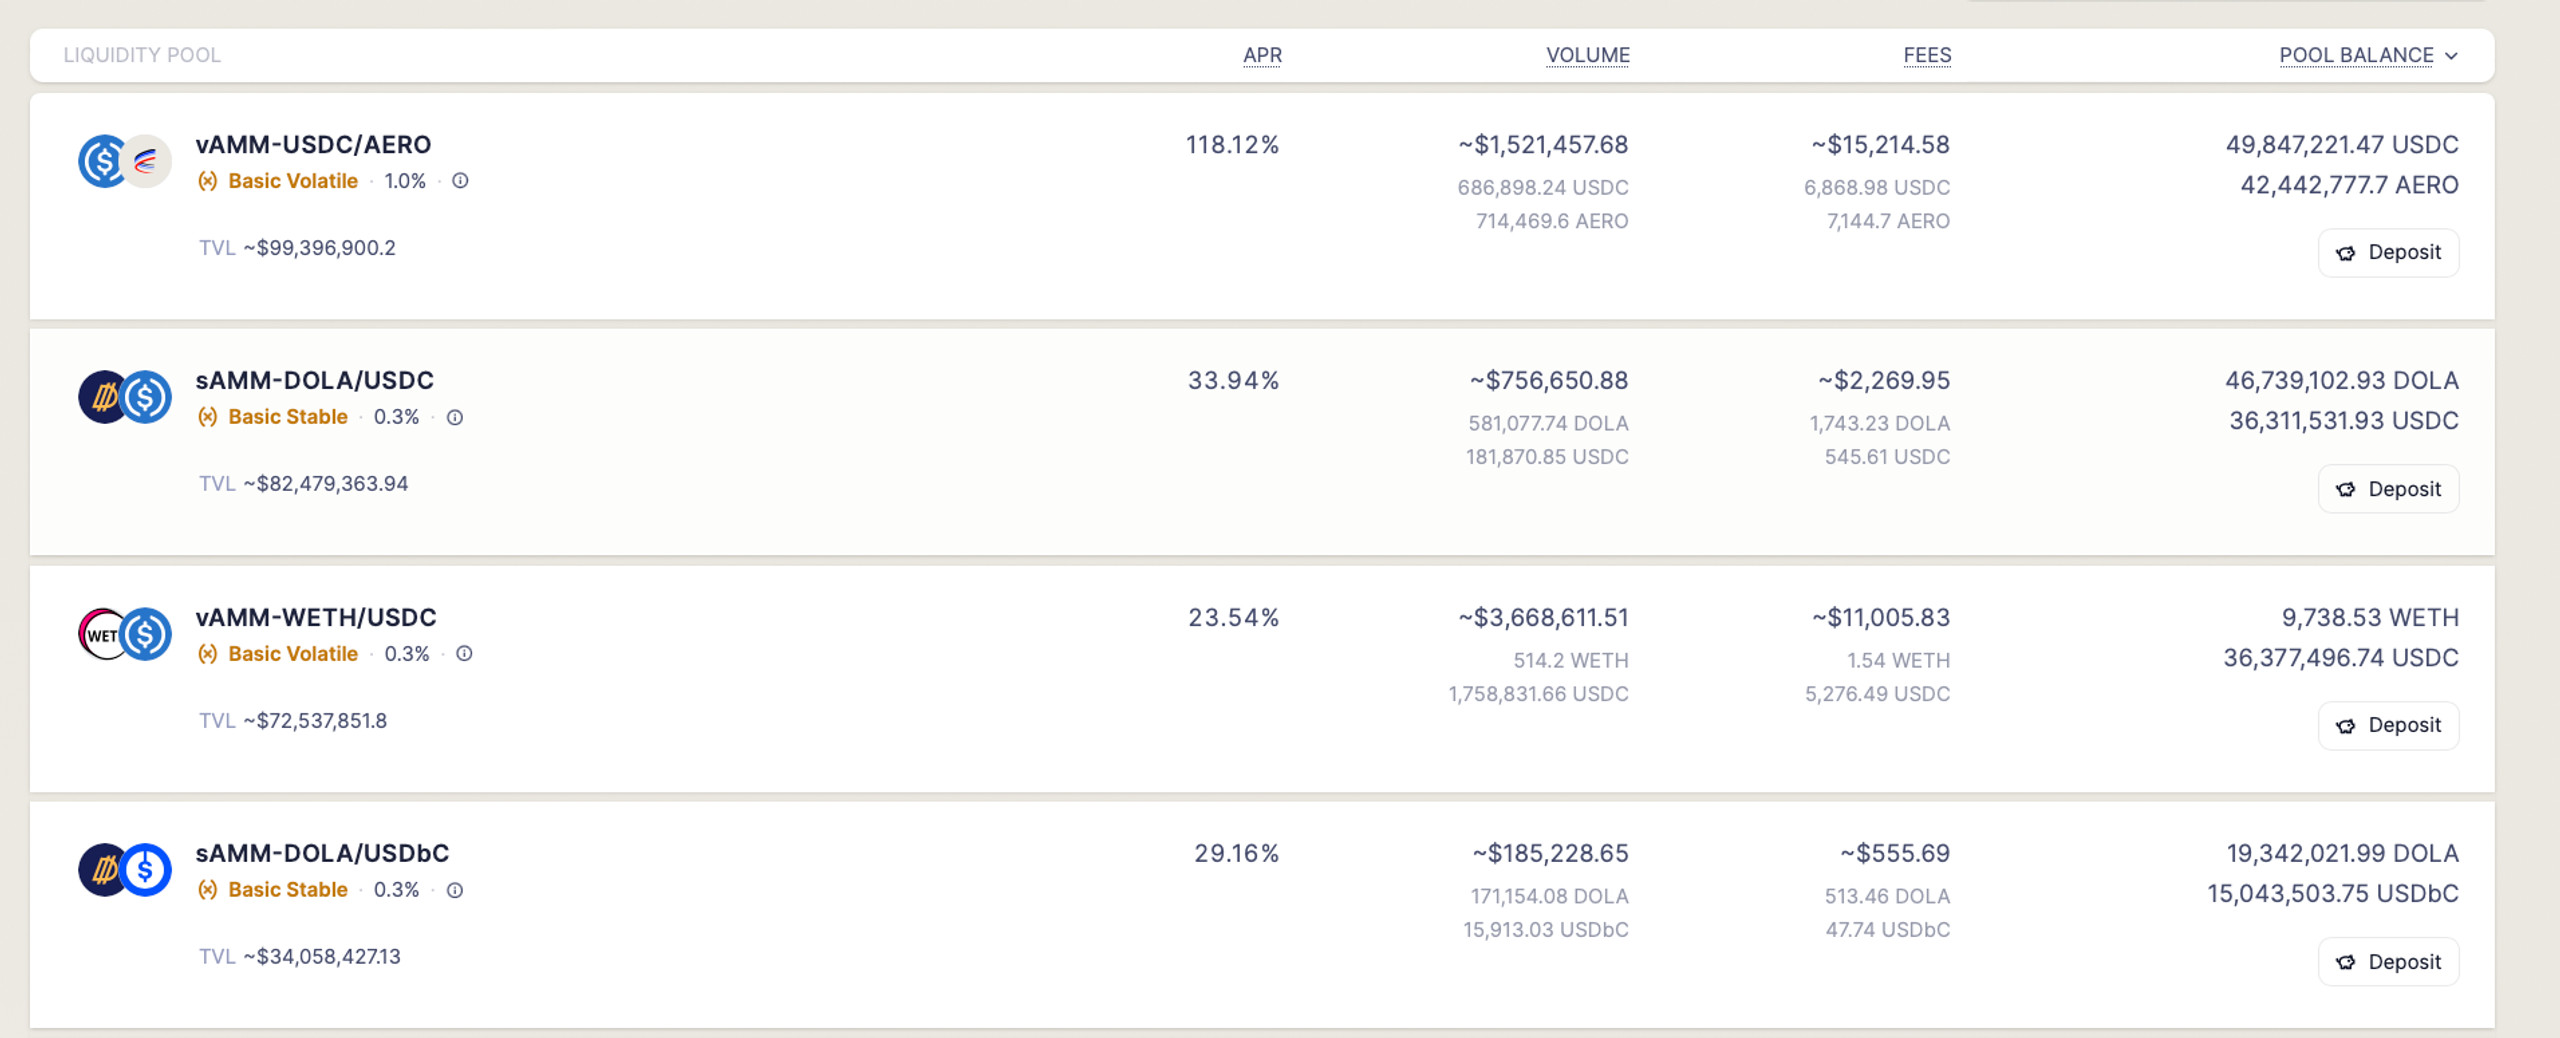Deposit into the sAMM-DOLA/USDbC pool
Image resolution: width=2560 pixels, height=1038 pixels.
coord(2388,962)
